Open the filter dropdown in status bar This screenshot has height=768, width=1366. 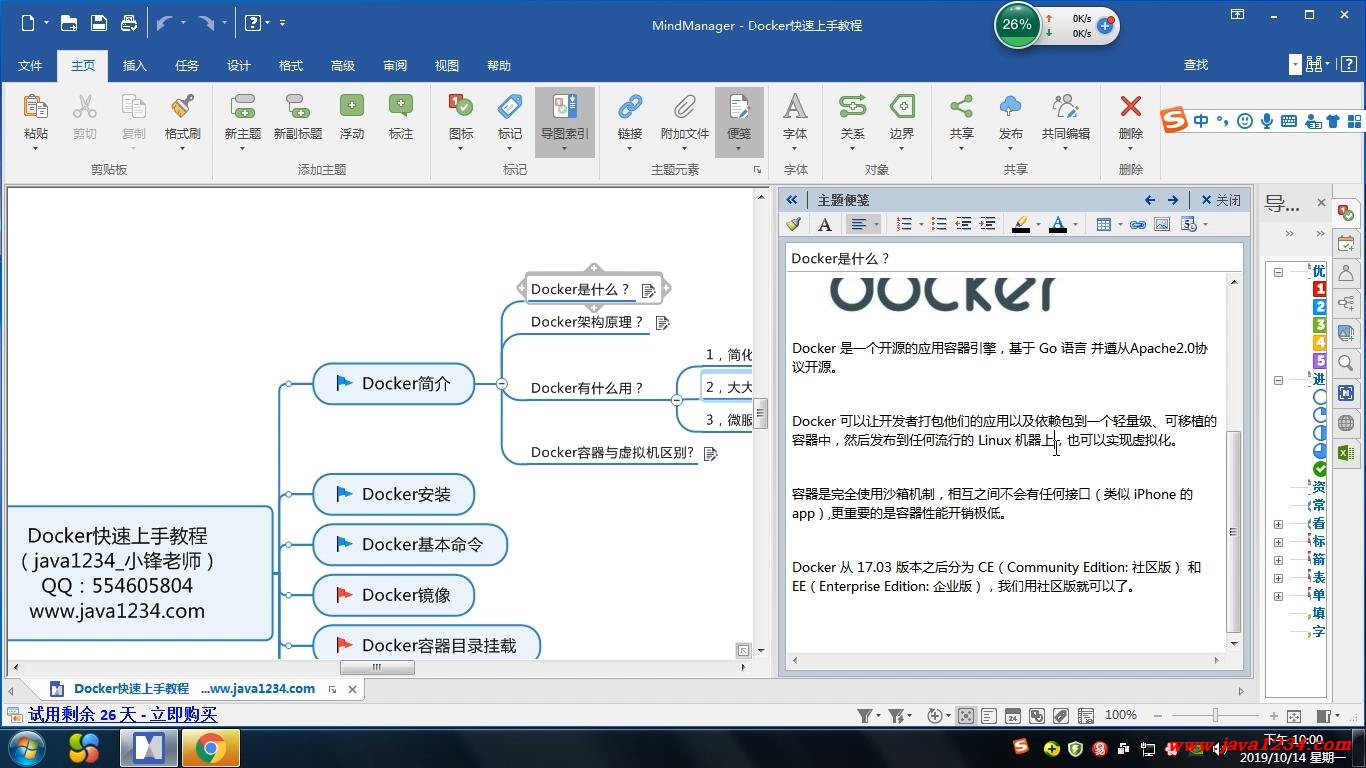(877, 716)
